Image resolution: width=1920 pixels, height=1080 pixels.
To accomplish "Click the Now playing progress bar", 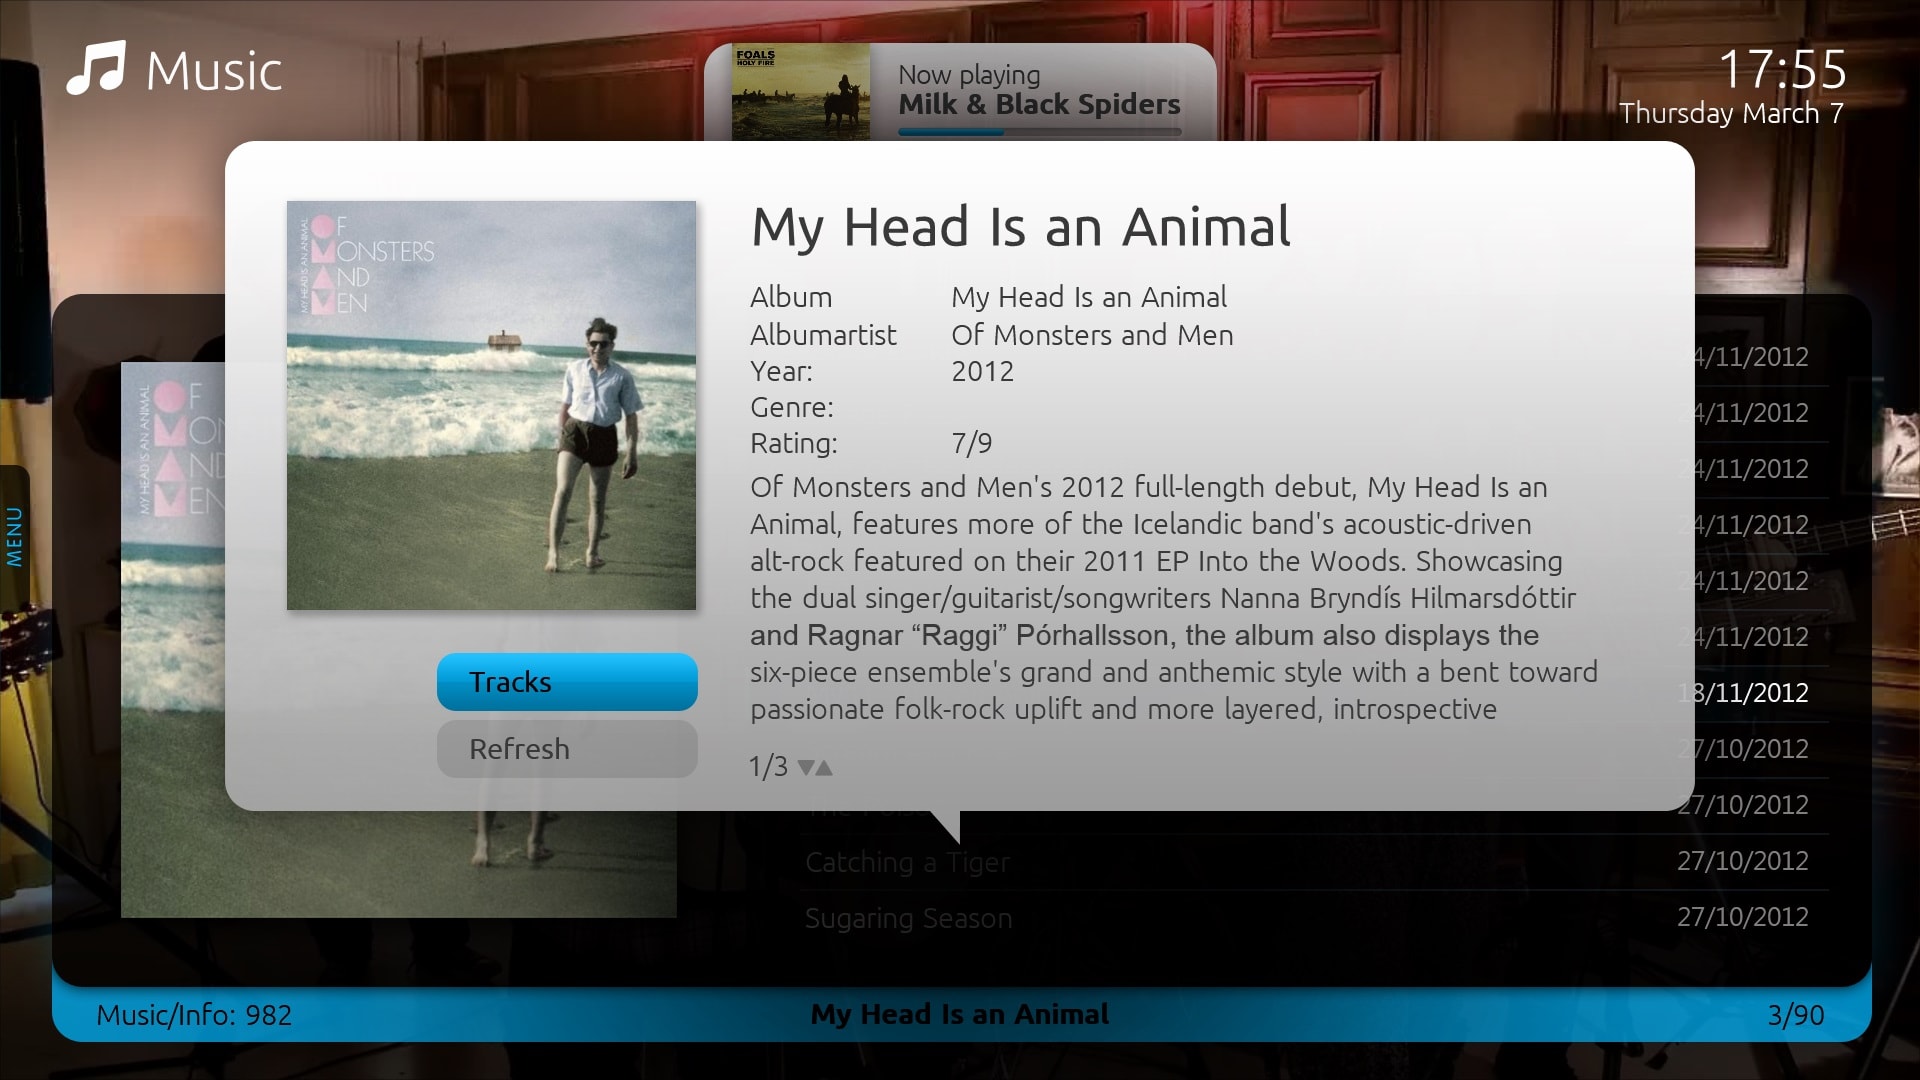I will [x=1040, y=132].
